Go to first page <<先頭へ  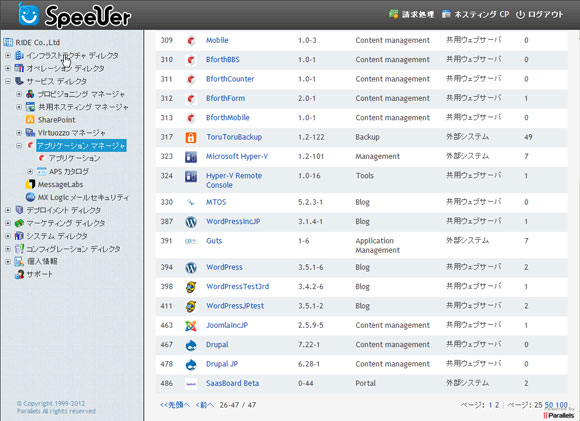coord(175,405)
